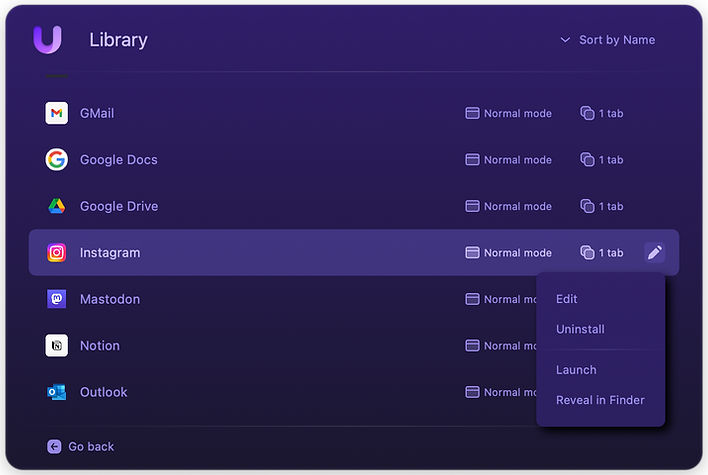Viewport: 708px width, 475px height.
Task: Select the Instagram app name
Action: pyautogui.click(x=110, y=252)
